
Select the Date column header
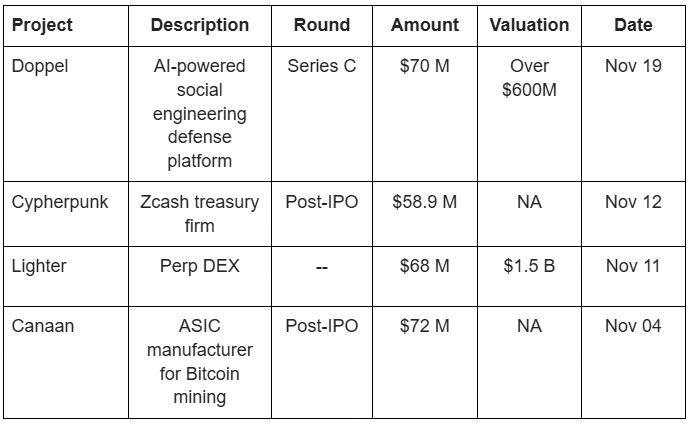(x=633, y=25)
